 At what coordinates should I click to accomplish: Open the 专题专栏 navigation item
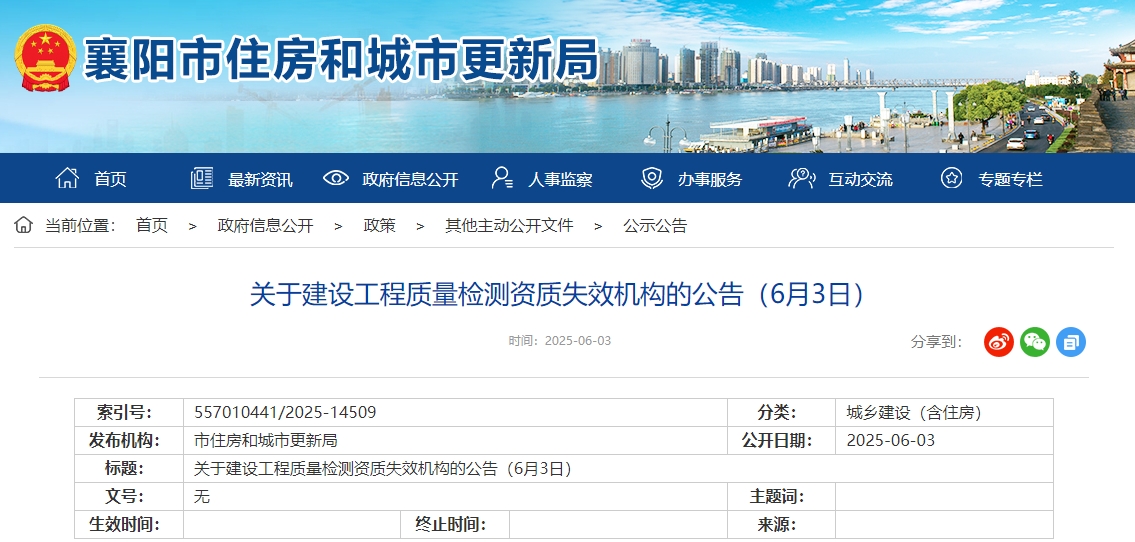click(1010, 180)
